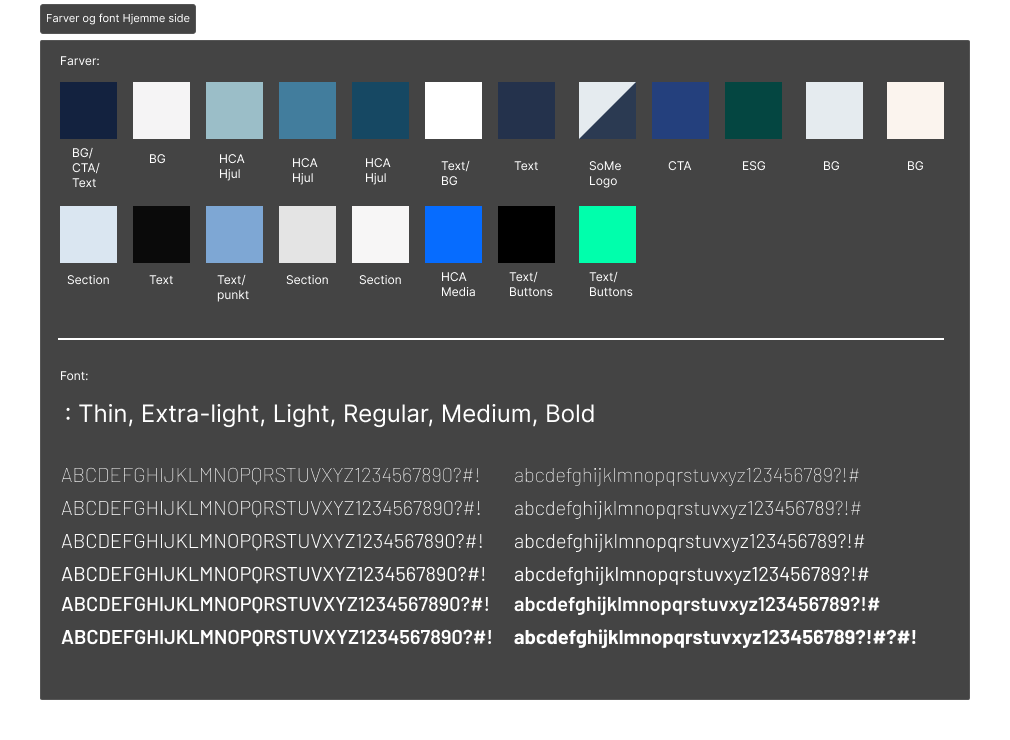
Task: Pick the off-white Section swatch
Action: point(380,234)
